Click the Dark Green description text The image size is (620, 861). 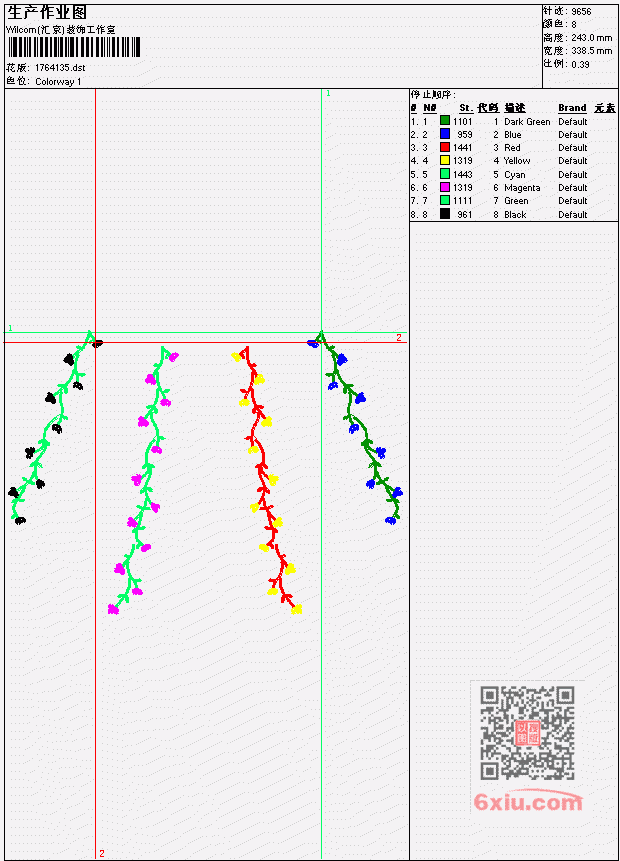click(527, 121)
